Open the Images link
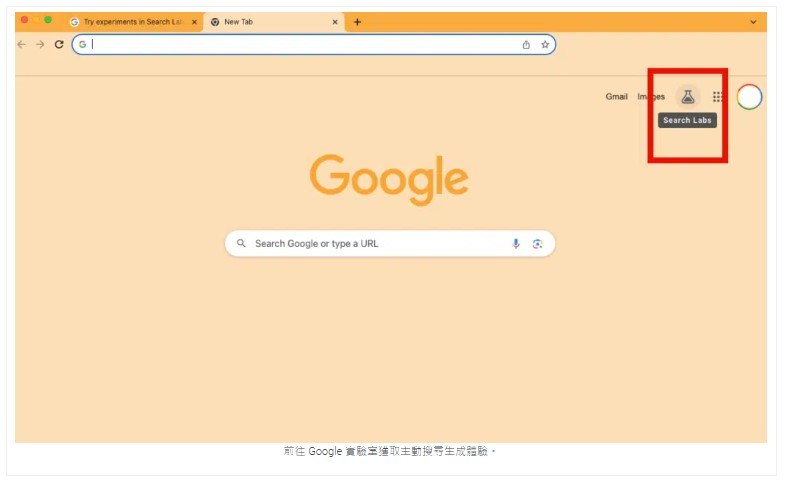The height and width of the screenshot is (485, 786). pyautogui.click(x=651, y=97)
